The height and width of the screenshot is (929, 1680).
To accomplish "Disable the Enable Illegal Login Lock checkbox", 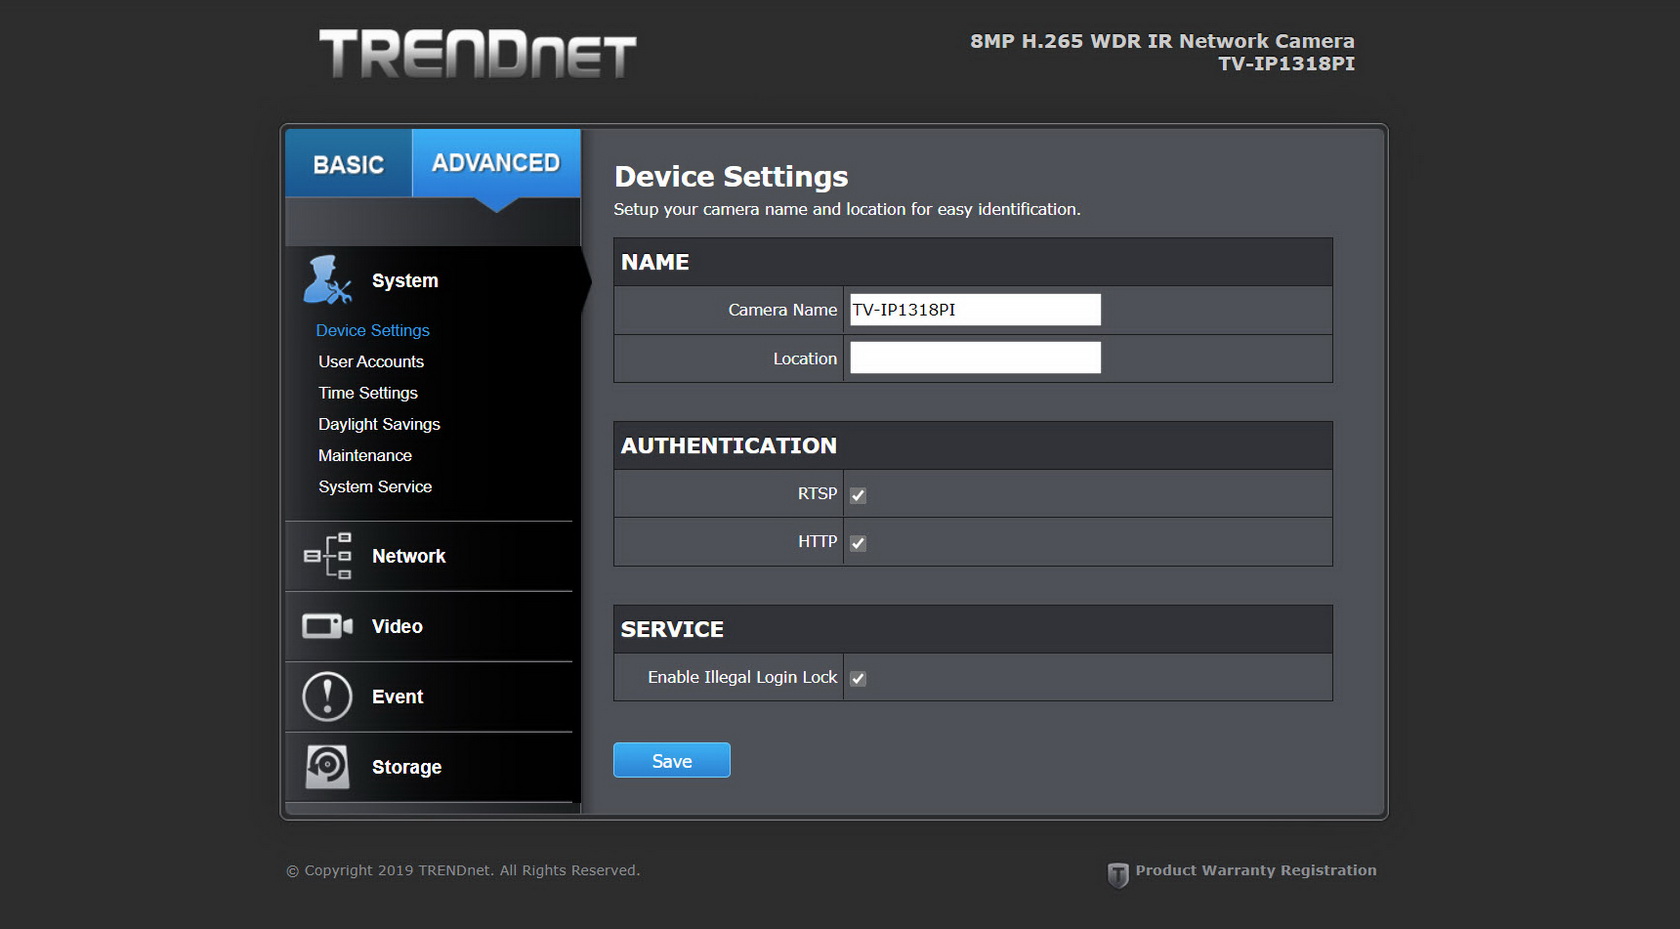I will click(x=858, y=678).
